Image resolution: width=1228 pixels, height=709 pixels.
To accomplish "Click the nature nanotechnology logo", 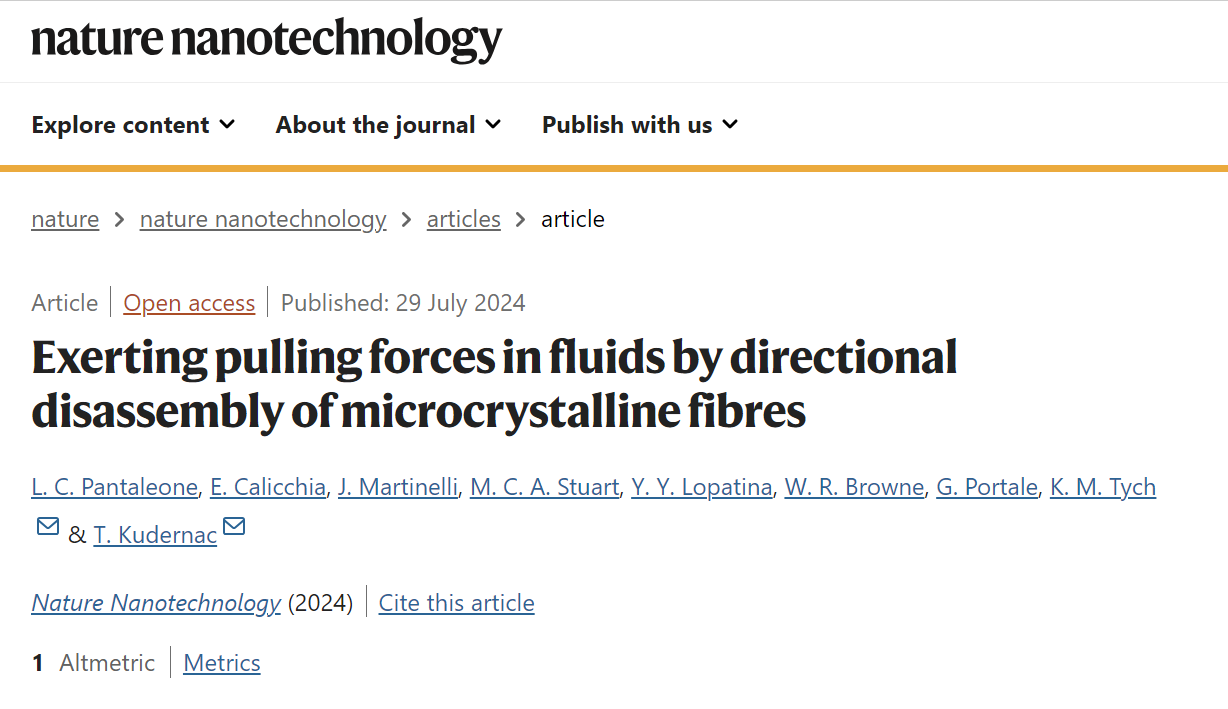I will point(266,39).
